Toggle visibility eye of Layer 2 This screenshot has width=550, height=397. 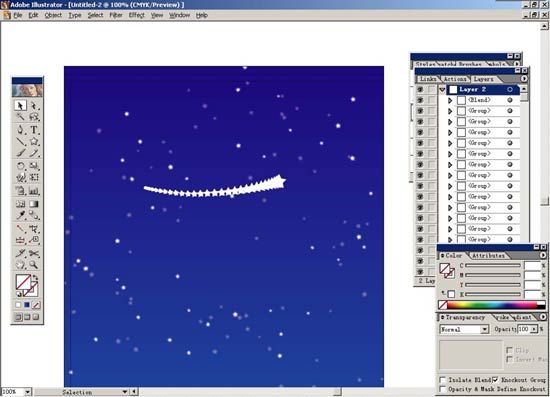tap(420, 89)
